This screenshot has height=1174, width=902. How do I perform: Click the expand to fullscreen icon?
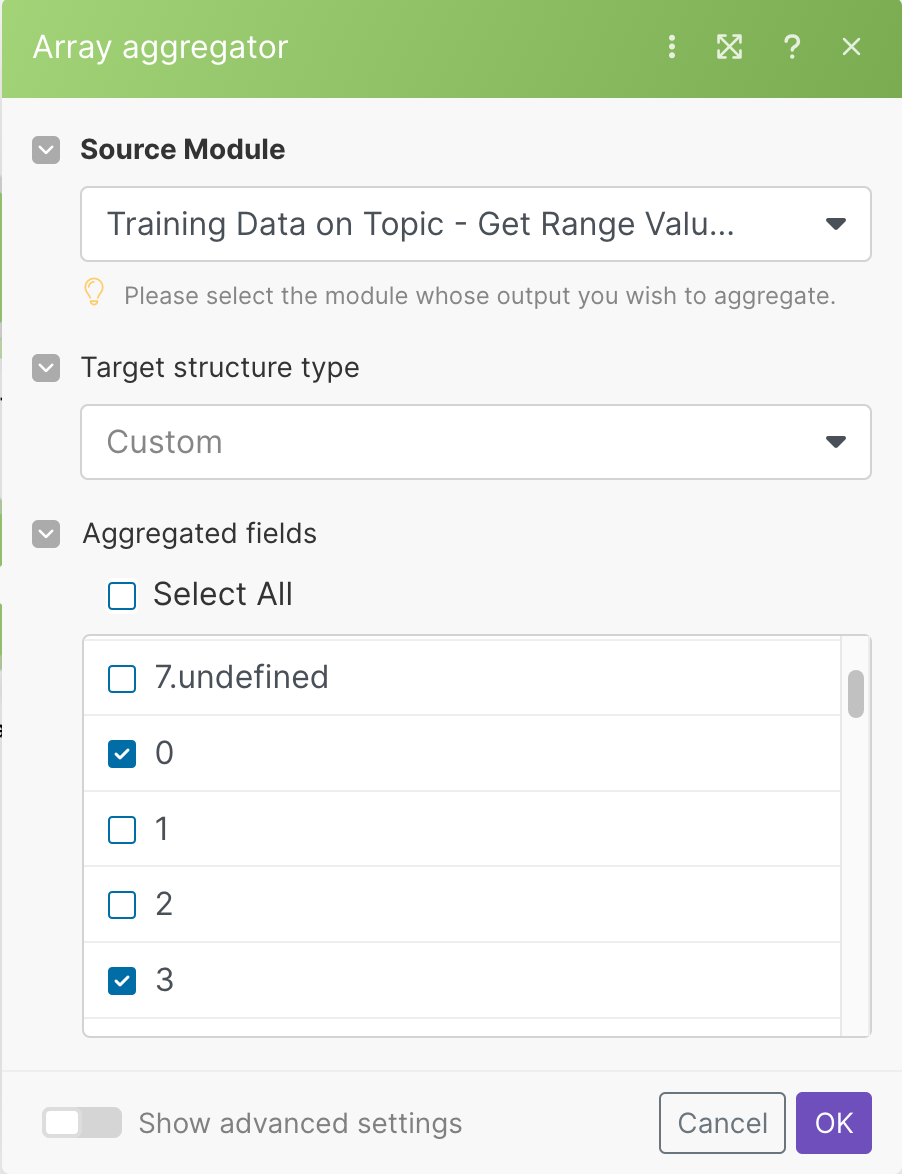(730, 47)
